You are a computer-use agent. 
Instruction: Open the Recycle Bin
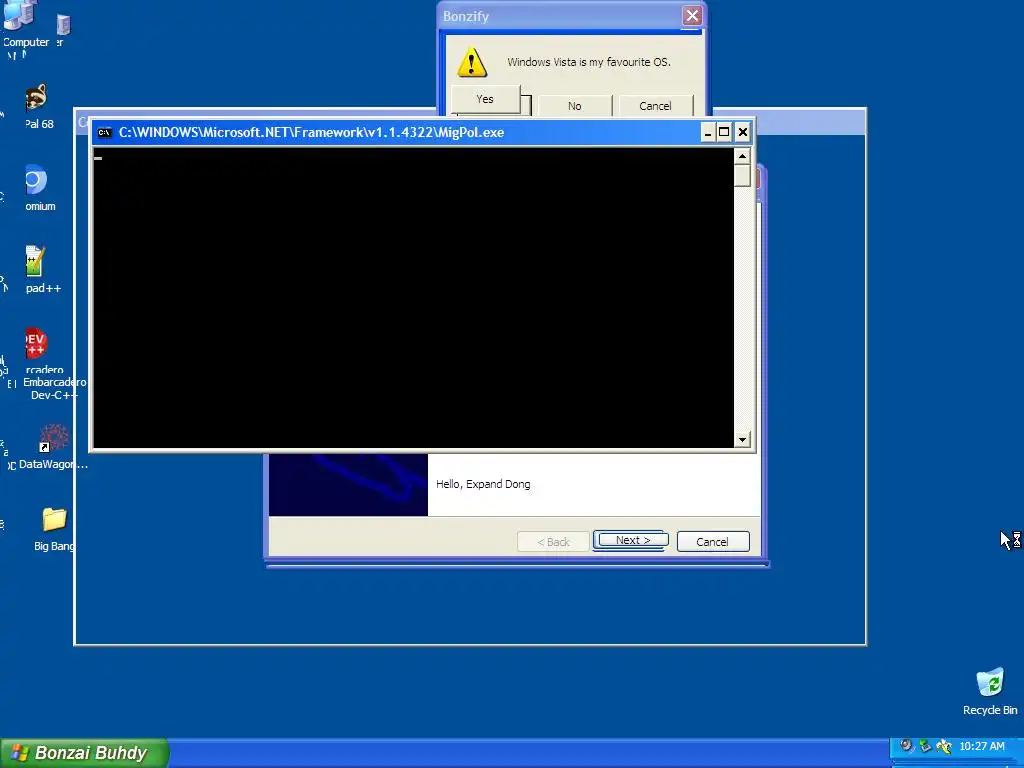click(x=990, y=691)
